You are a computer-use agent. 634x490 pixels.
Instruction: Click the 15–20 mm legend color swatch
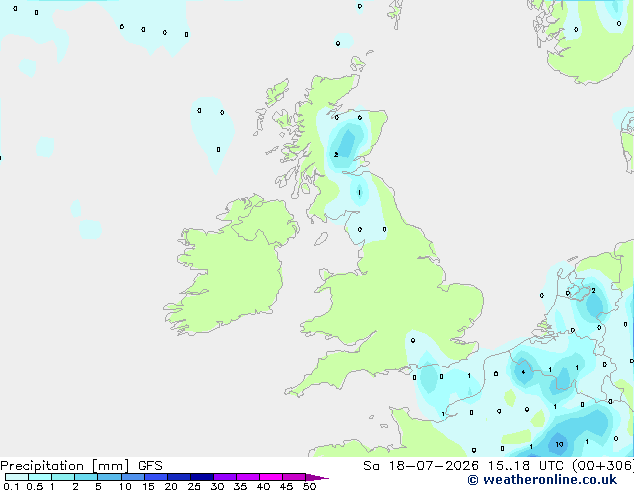coord(156,477)
